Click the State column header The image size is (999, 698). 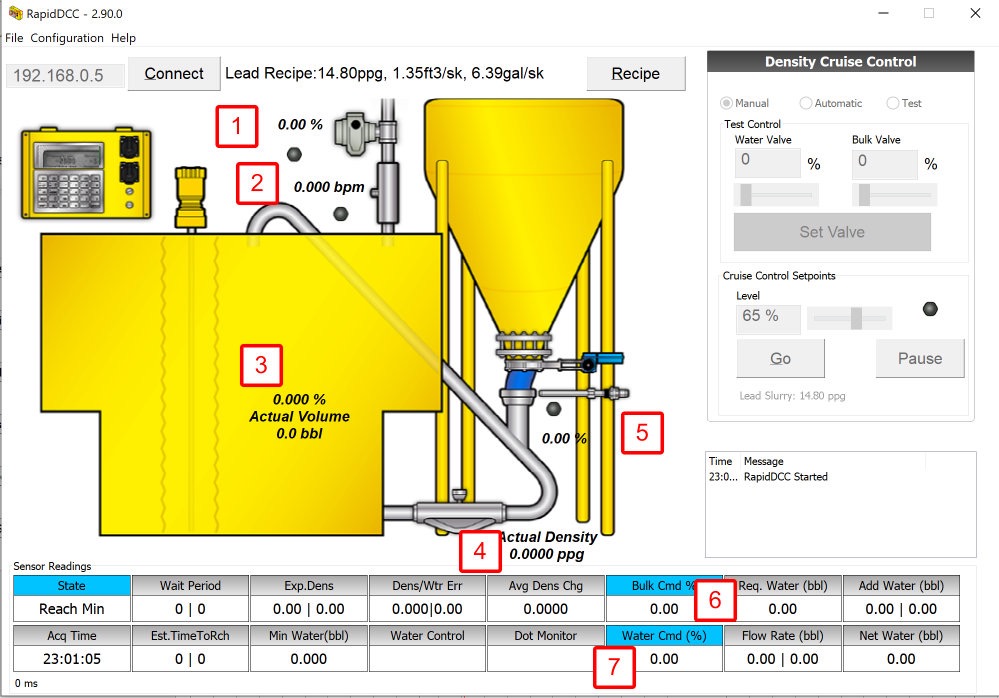(71, 585)
